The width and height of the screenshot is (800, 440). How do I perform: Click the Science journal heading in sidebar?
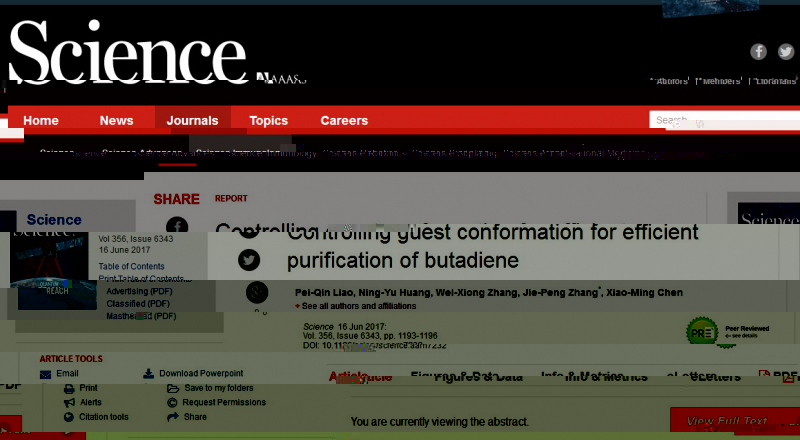(x=54, y=220)
